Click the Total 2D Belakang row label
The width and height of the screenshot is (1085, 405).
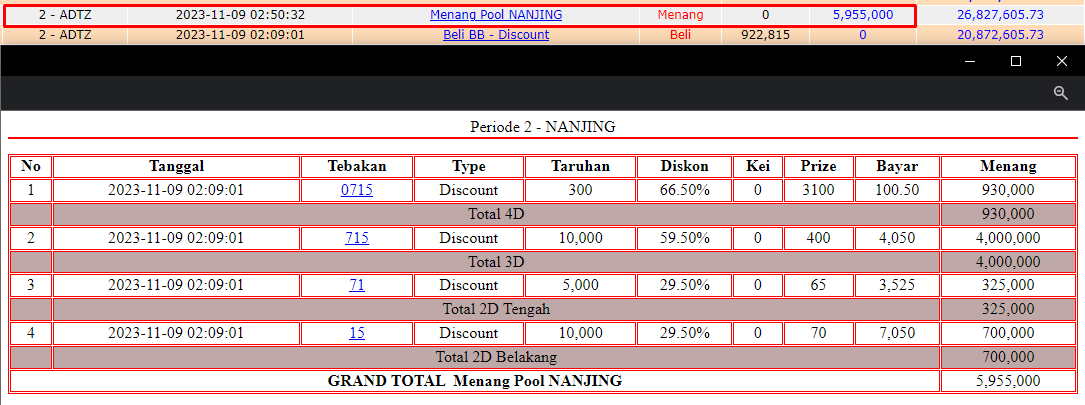(x=496, y=357)
